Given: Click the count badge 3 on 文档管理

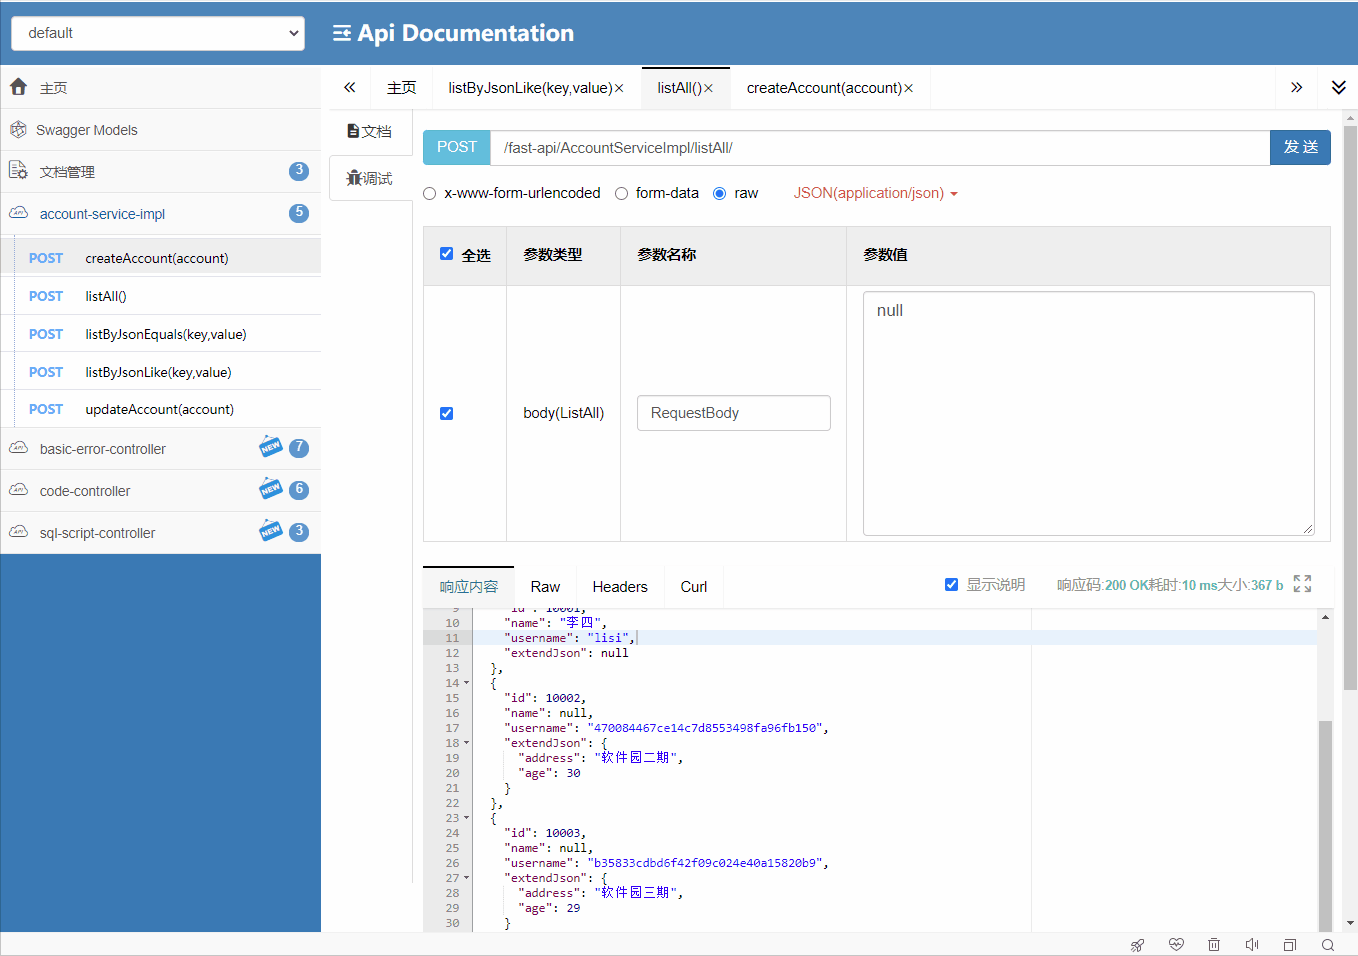Looking at the screenshot, I should point(299,171).
